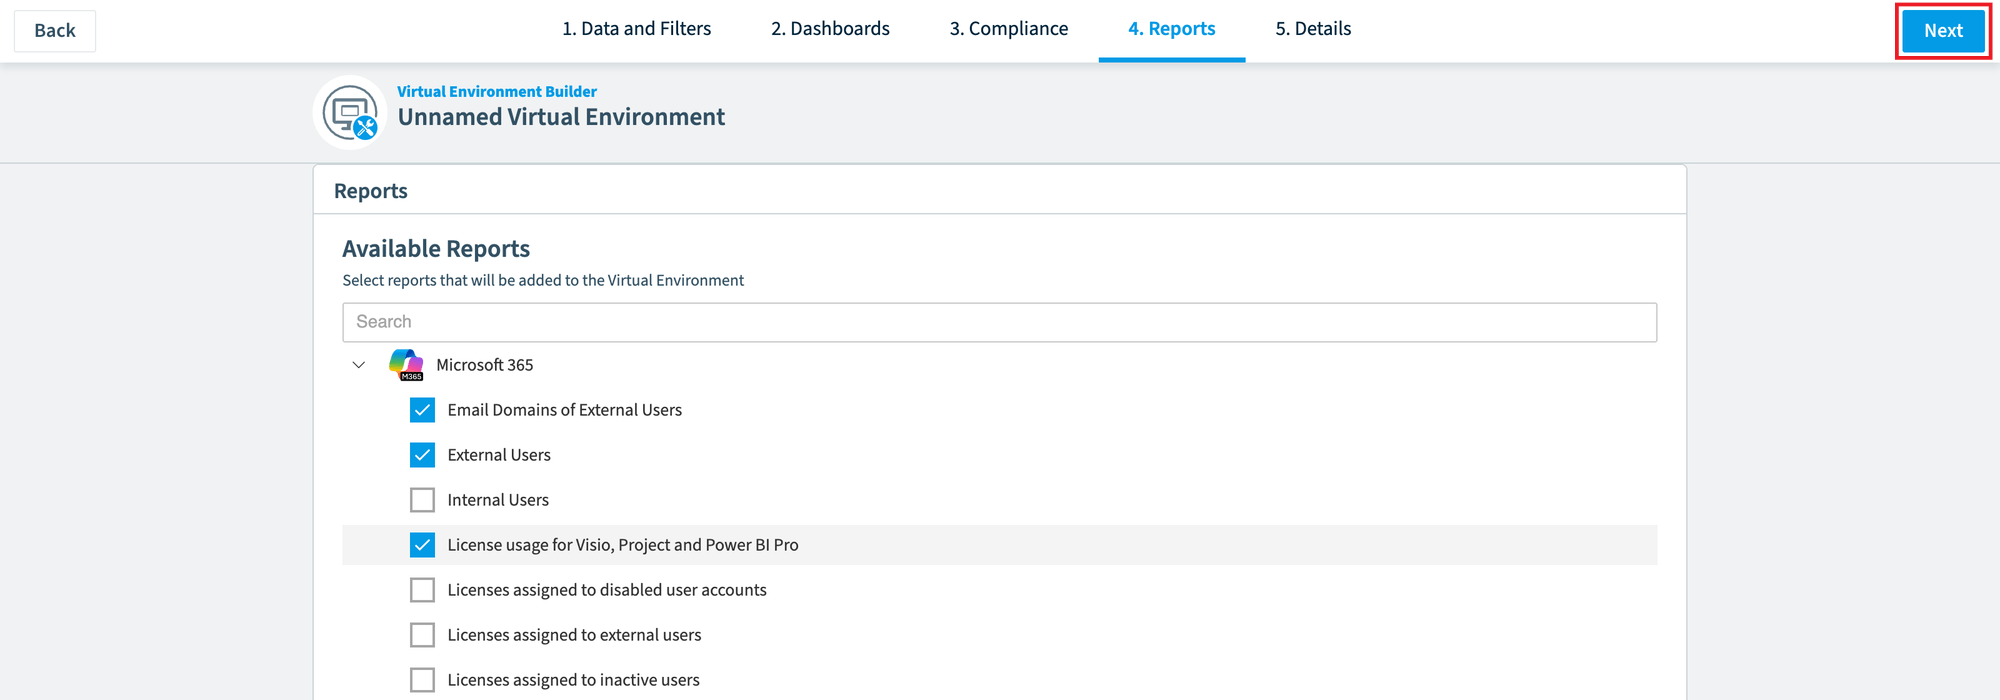Focus the reports Search field

(x=1000, y=322)
